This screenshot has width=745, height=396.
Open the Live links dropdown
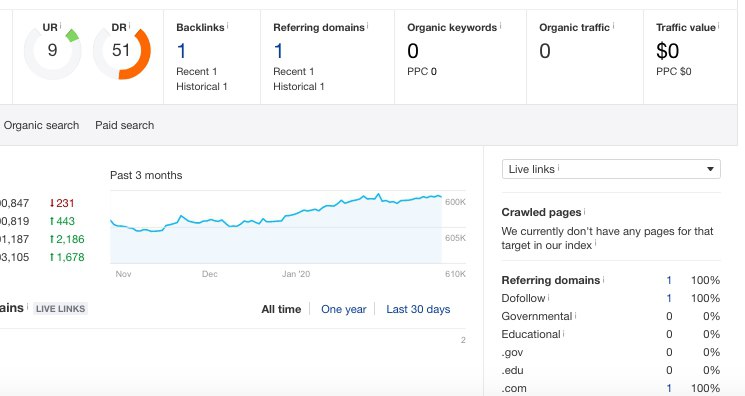tap(611, 169)
